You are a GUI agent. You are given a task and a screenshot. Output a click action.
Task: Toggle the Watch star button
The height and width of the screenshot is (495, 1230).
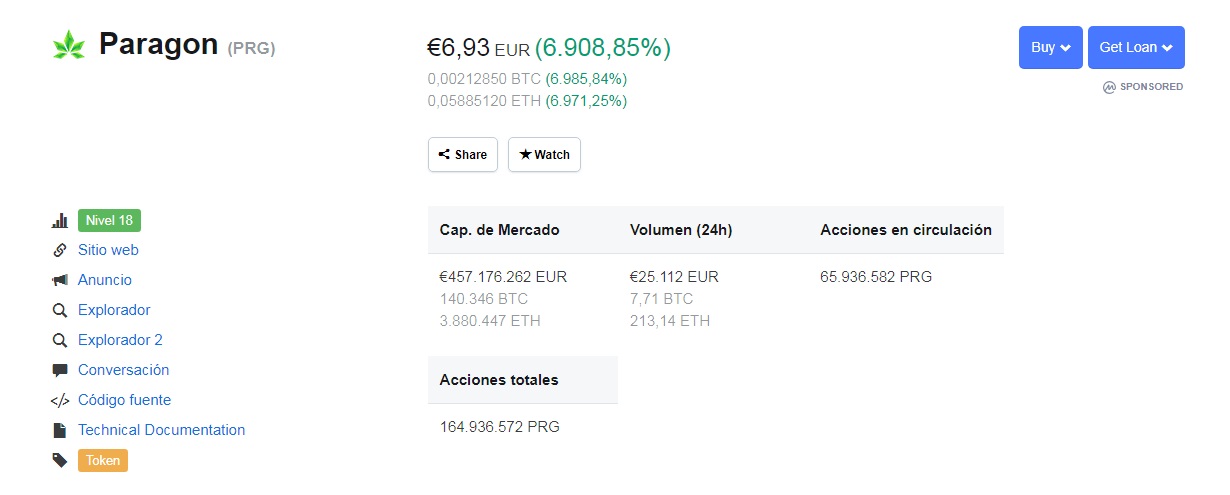coord(544,154)
